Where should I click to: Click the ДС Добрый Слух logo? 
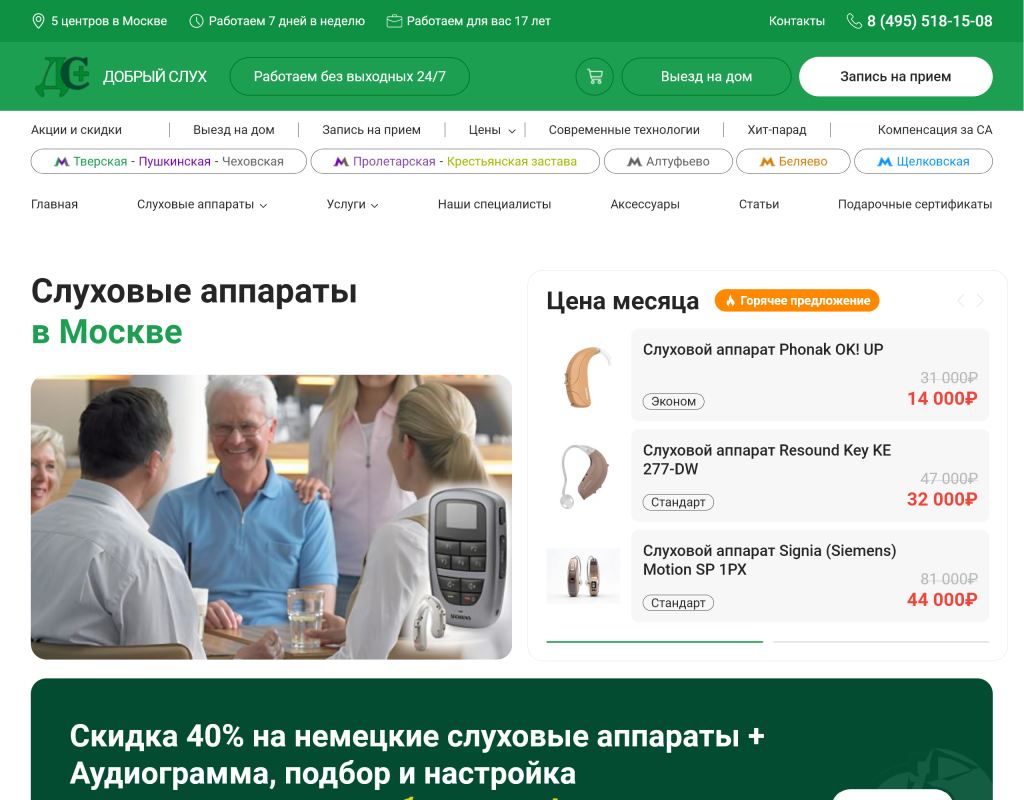pyautogui.click(x=121, y=76)
